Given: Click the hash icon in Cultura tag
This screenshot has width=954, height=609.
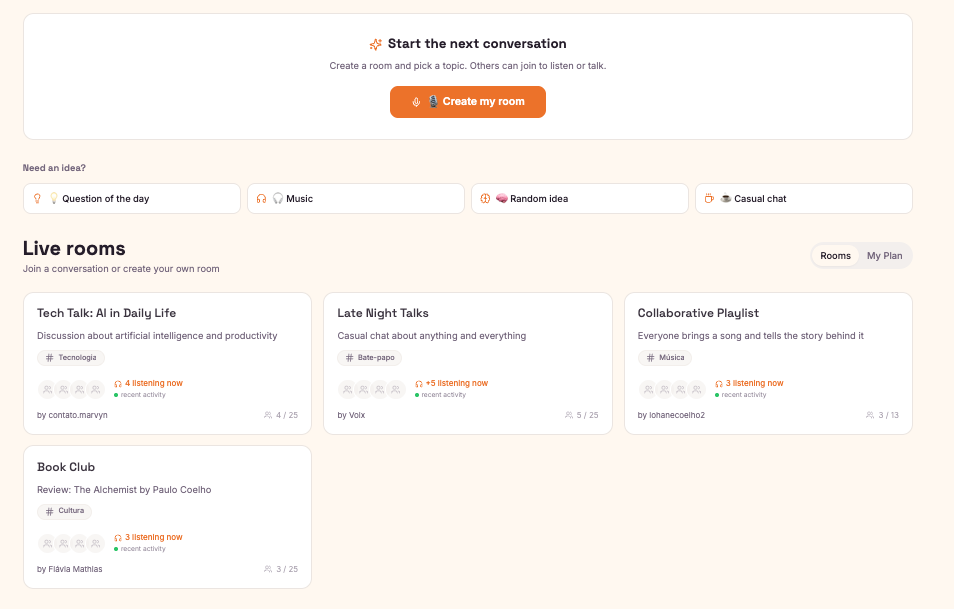Looking at the screenshot, I should [x=49, y=512].
